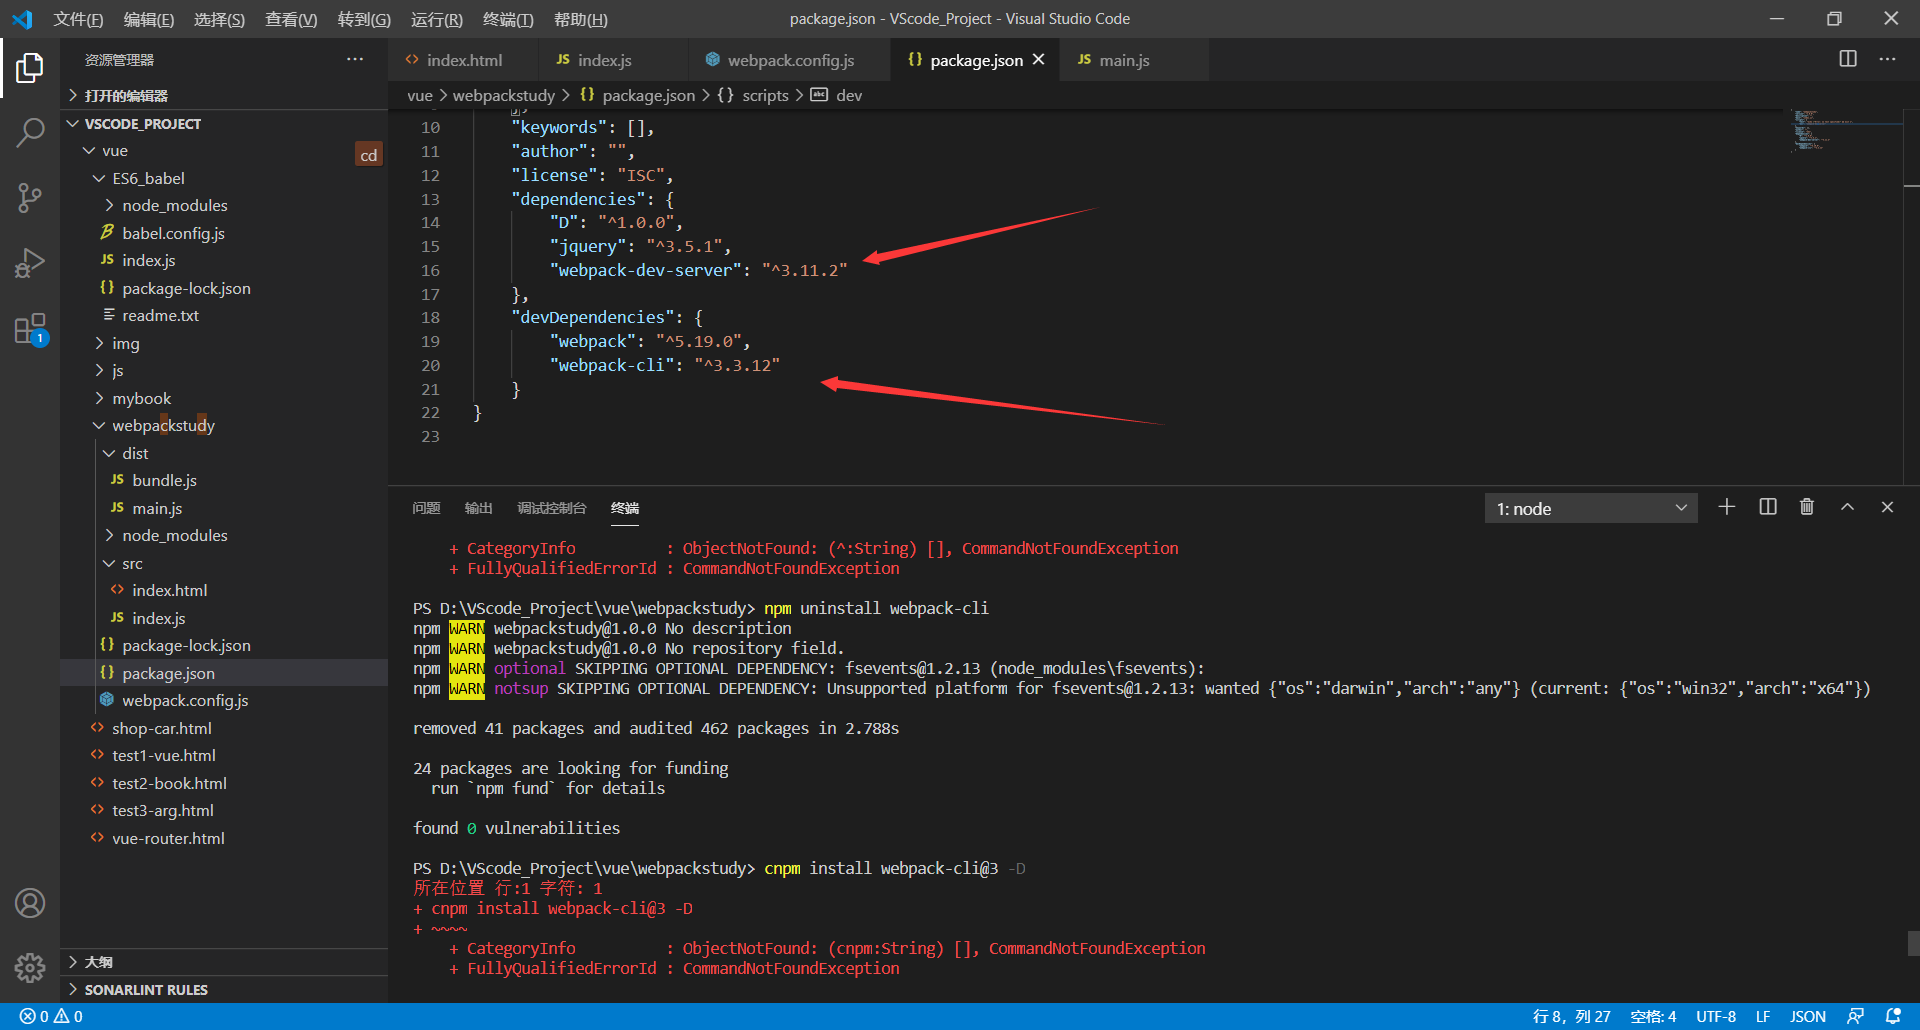Open the Terminal menu
Screen dimensions: 1920x1030
(508, 19)
